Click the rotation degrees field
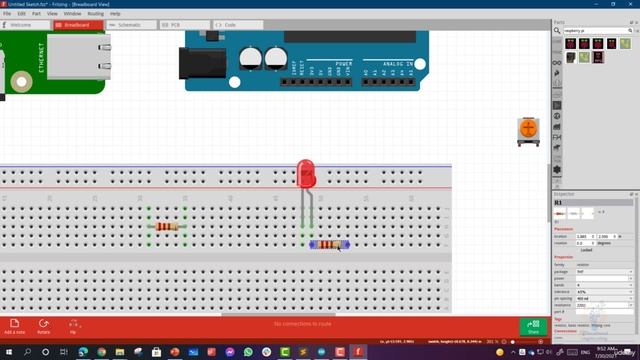640x360 pixels. [x=586, y=243]
